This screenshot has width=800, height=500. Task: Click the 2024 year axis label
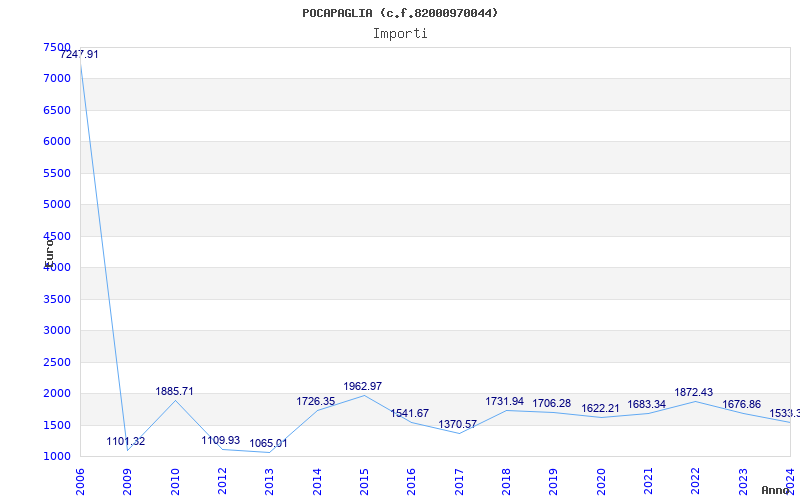(x=789, y=479)
